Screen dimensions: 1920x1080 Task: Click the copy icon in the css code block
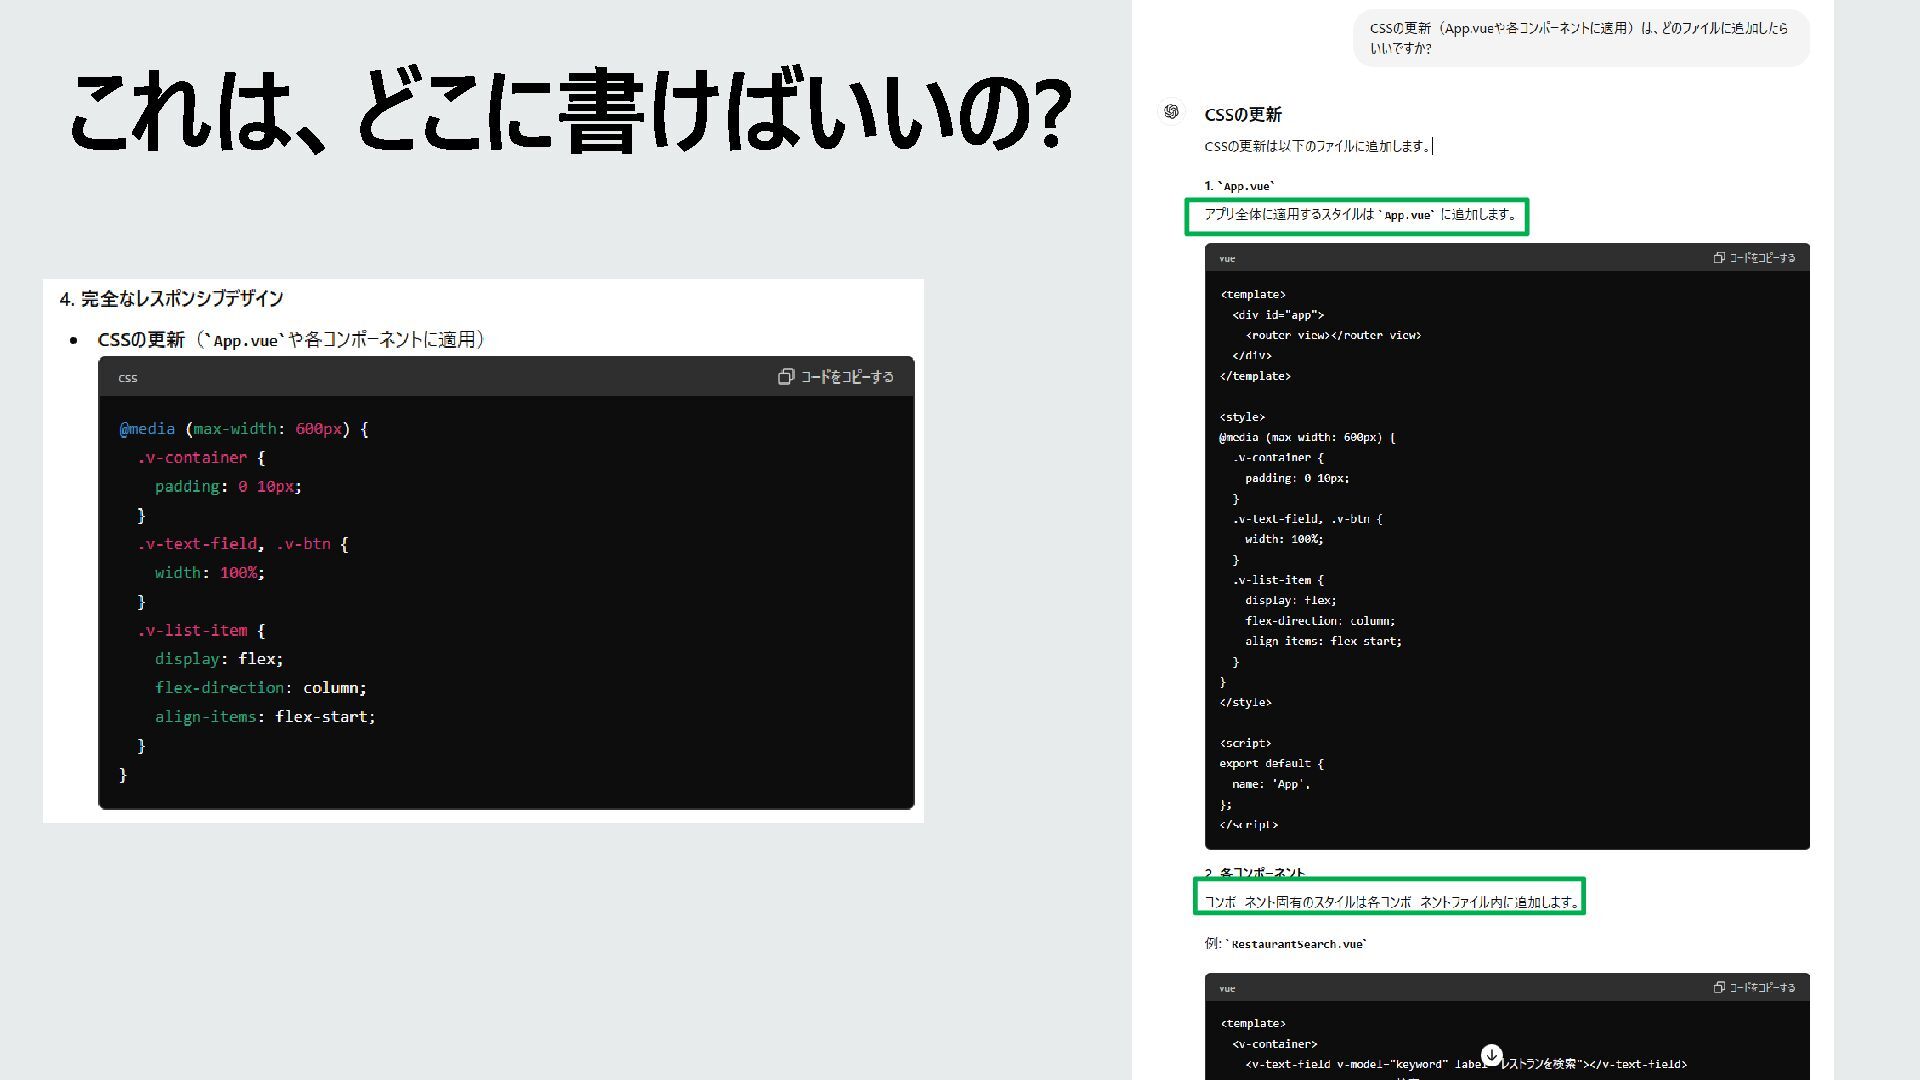(786, 377)
